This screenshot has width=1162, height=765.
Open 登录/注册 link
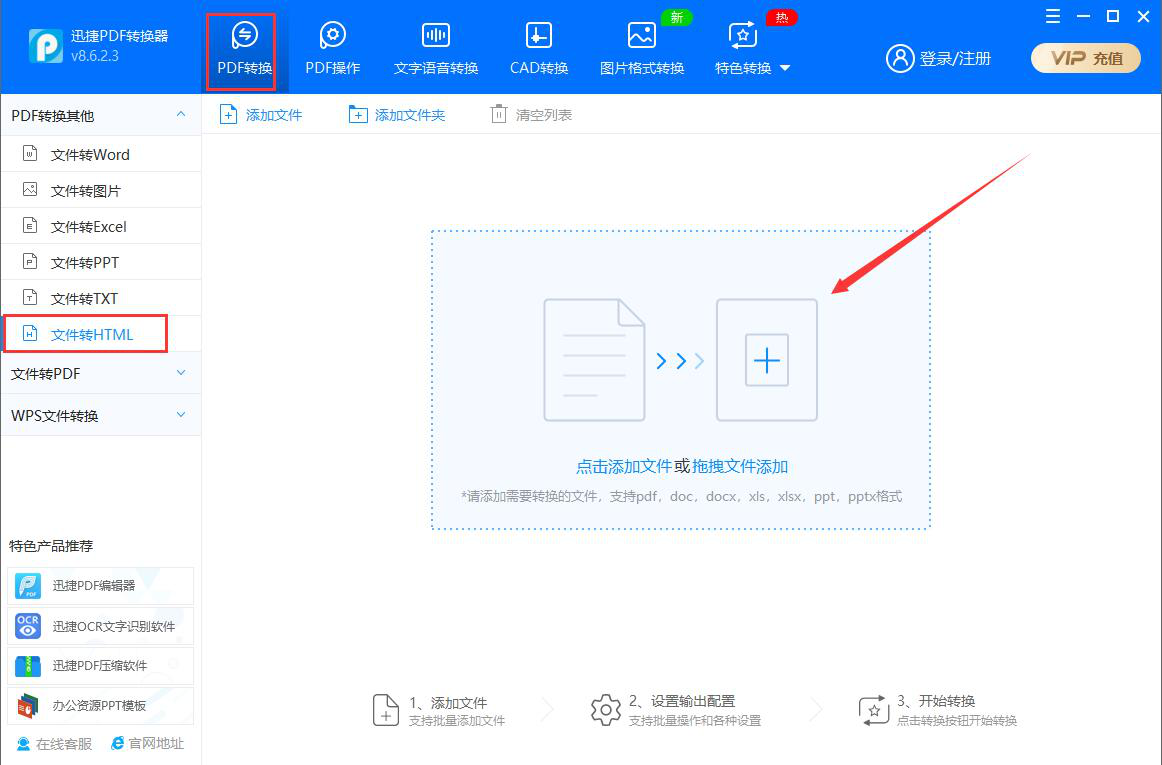pyautogui.click(x=955, y=59)
